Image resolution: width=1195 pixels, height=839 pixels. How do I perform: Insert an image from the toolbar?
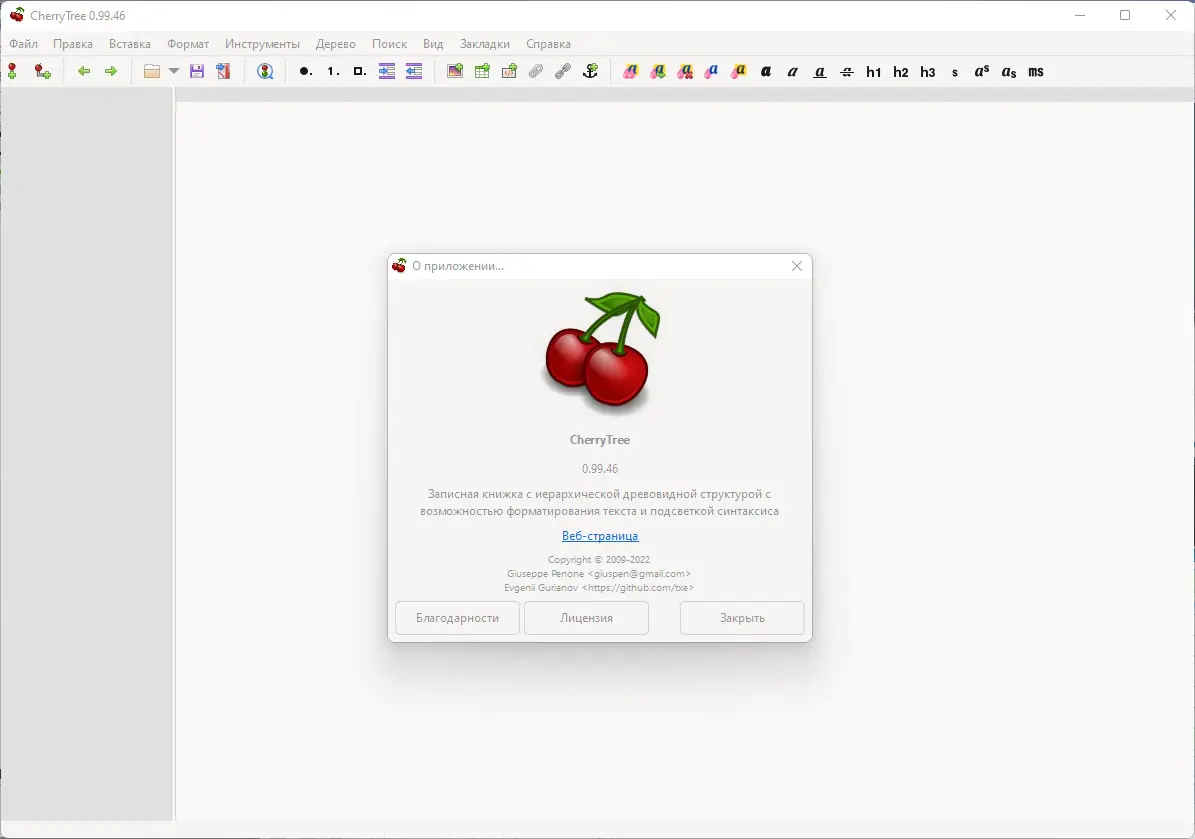point(455,72)
